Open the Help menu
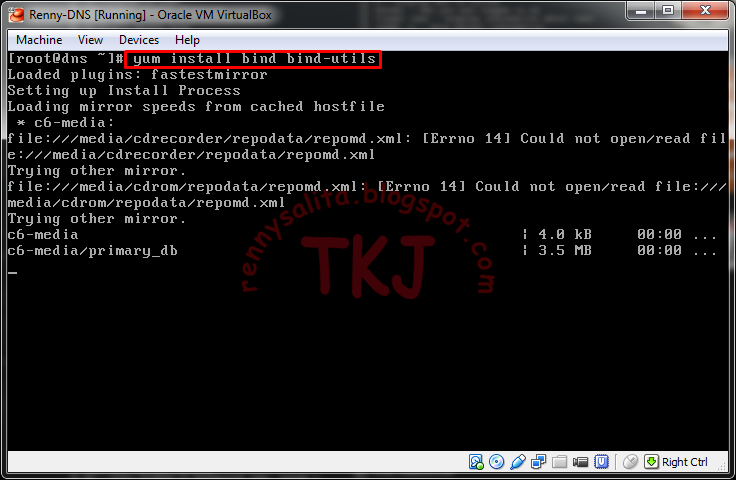 (x=187, y=40)
